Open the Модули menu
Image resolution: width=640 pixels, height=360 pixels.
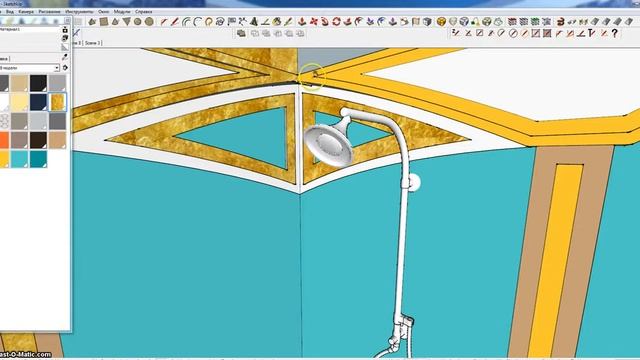click(x=122, y=12)
